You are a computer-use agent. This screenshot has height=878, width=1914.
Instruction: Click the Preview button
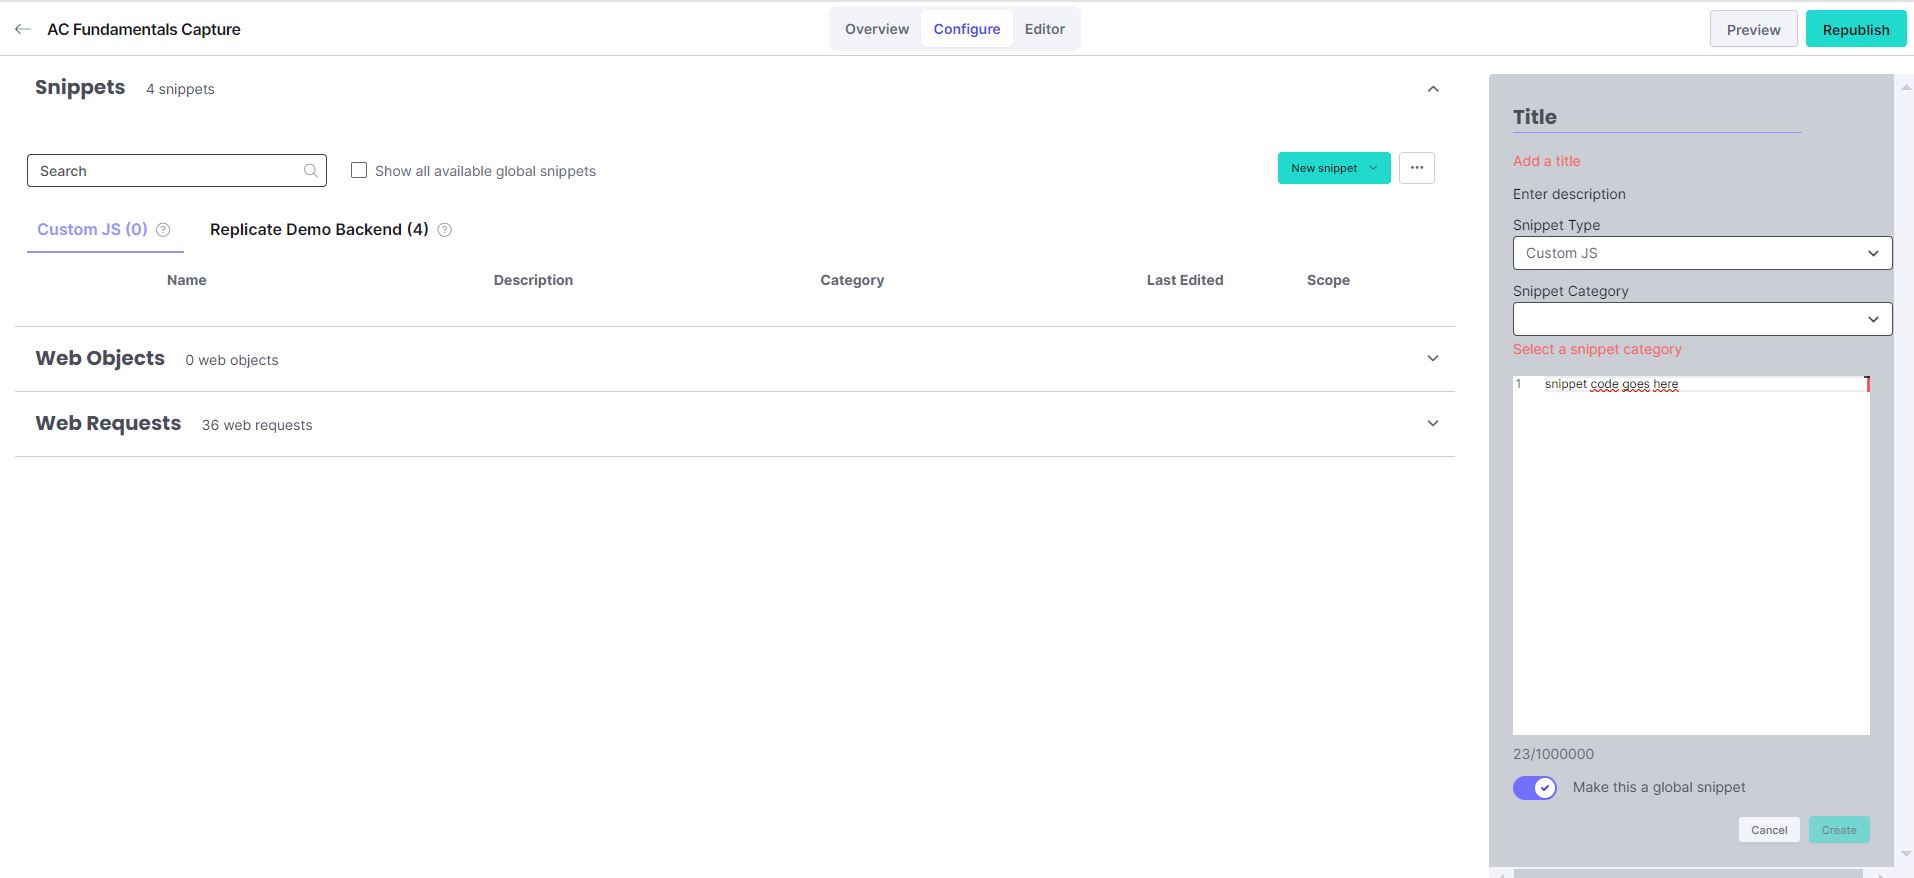pyautogui.click(x=1754, y=29)
